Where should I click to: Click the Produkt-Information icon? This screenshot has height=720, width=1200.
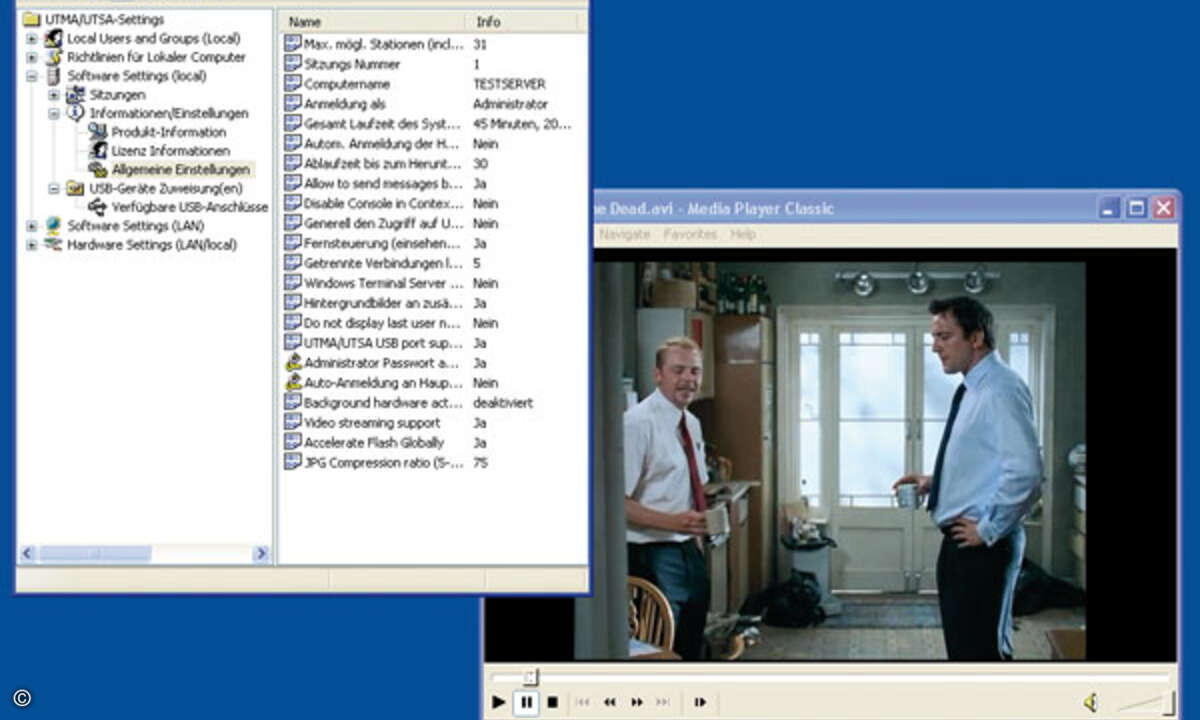pyautogui.click(x=97, y=132)
